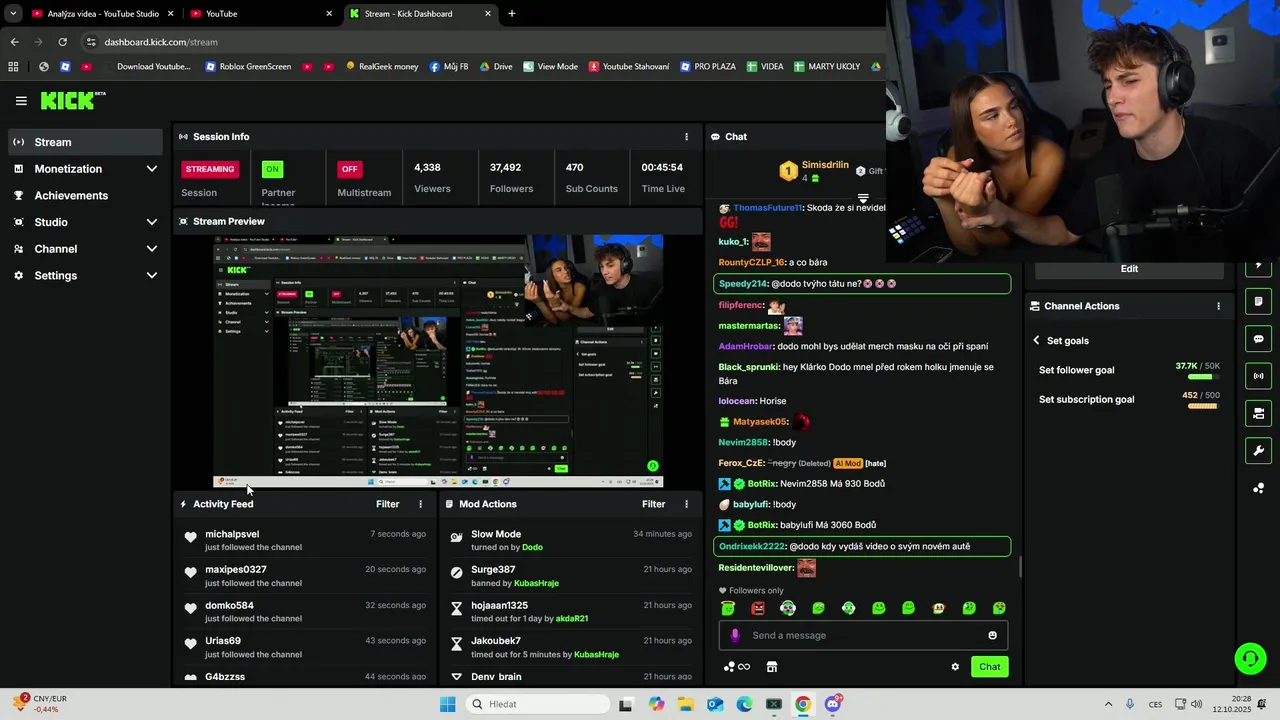Click Set subscription goal

(1086, 399)
